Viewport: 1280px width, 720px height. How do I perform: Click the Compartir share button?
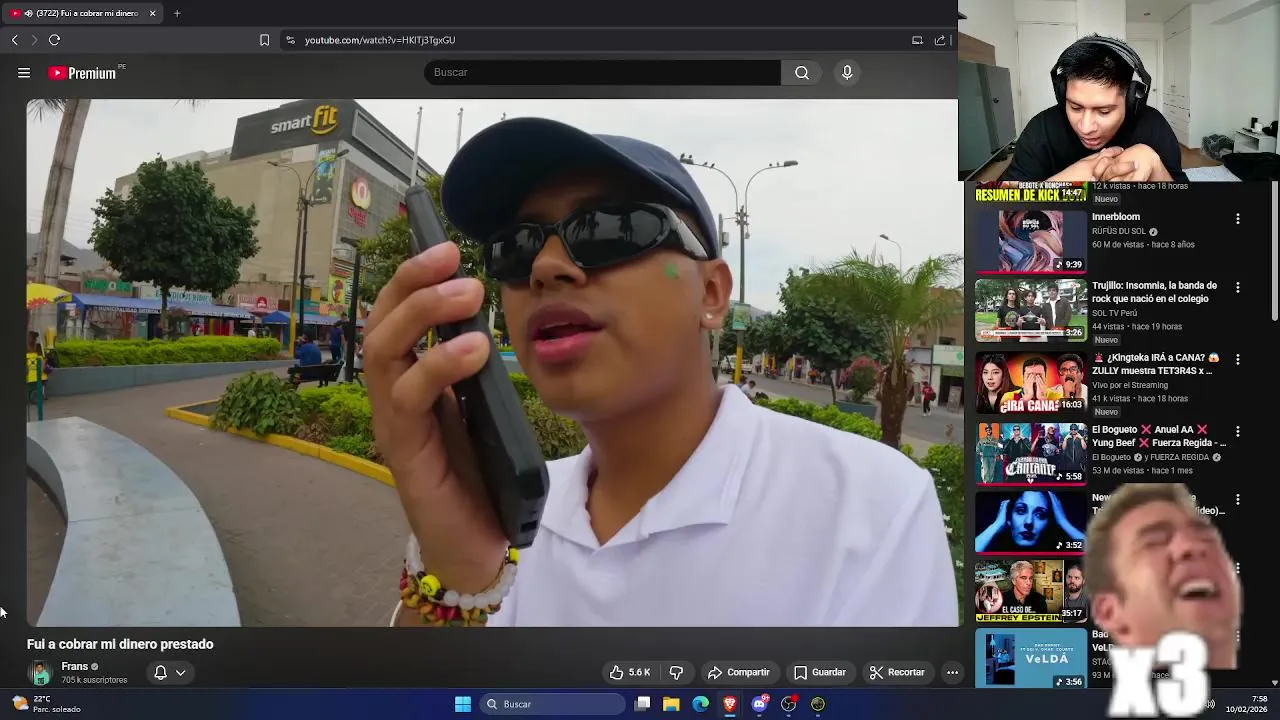click(738, 672)
